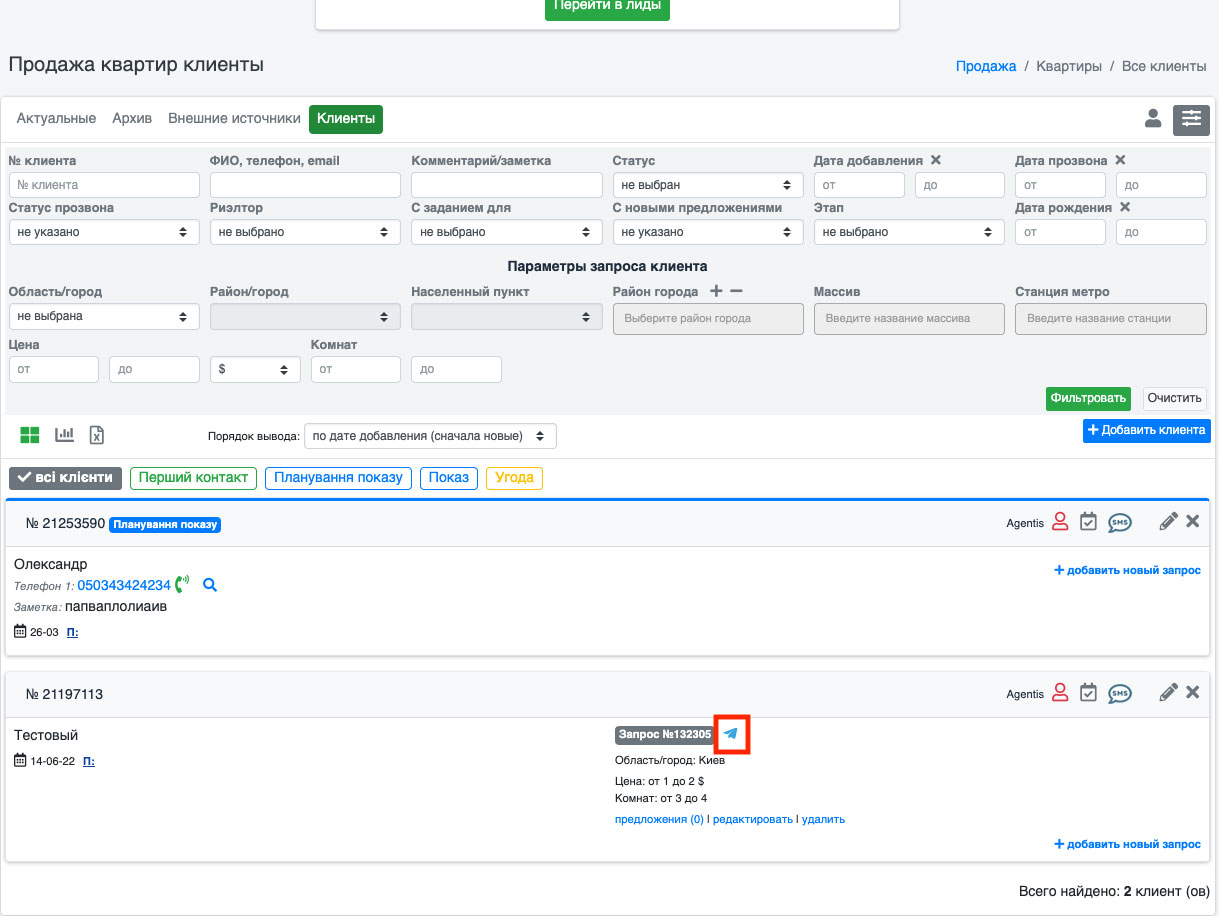
Task: Switch to the Архив tab
Action: 132,119
